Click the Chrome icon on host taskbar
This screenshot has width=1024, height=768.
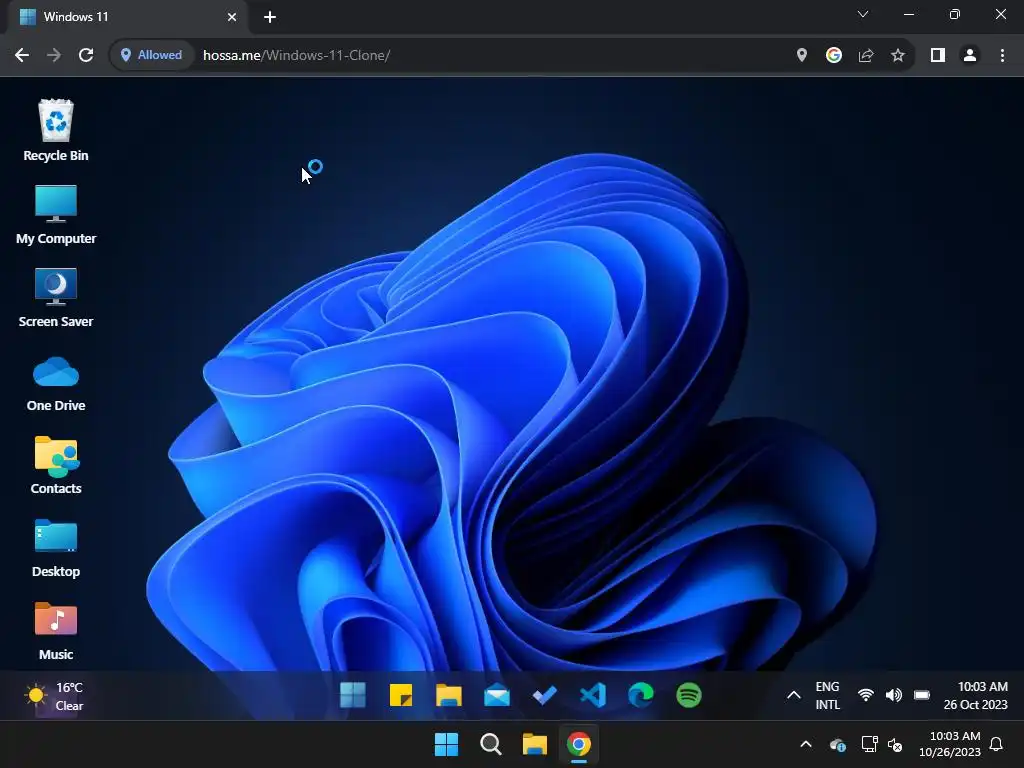click(579, 744)
